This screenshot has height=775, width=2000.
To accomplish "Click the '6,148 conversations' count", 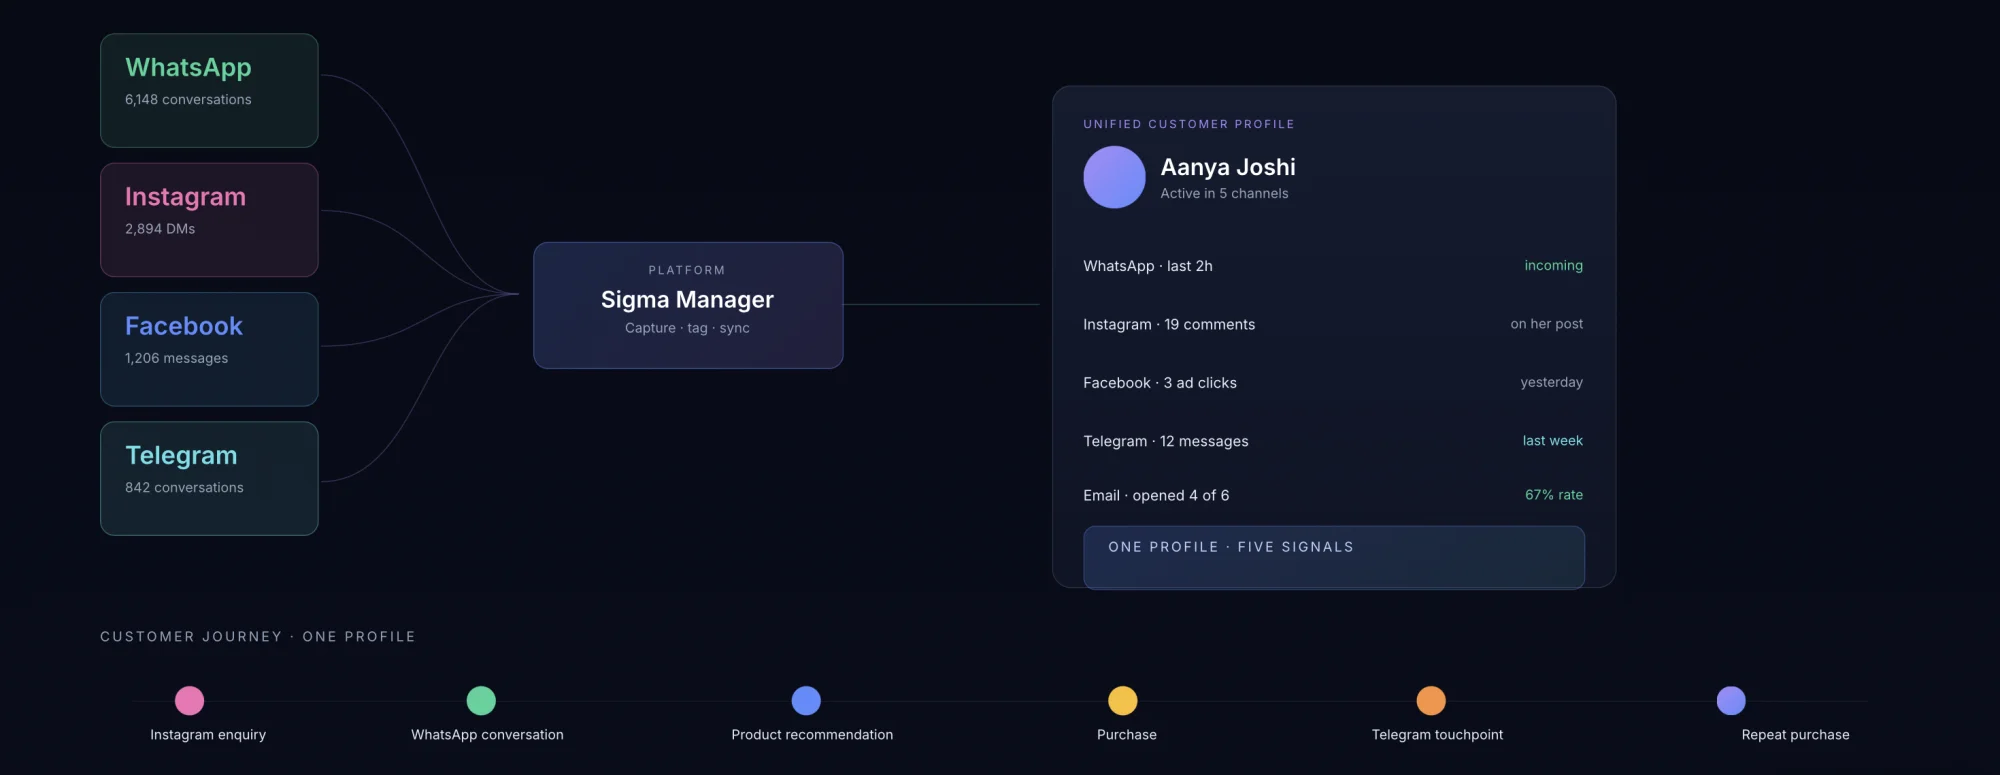I will pyautogui.click(x=188, y=100).
